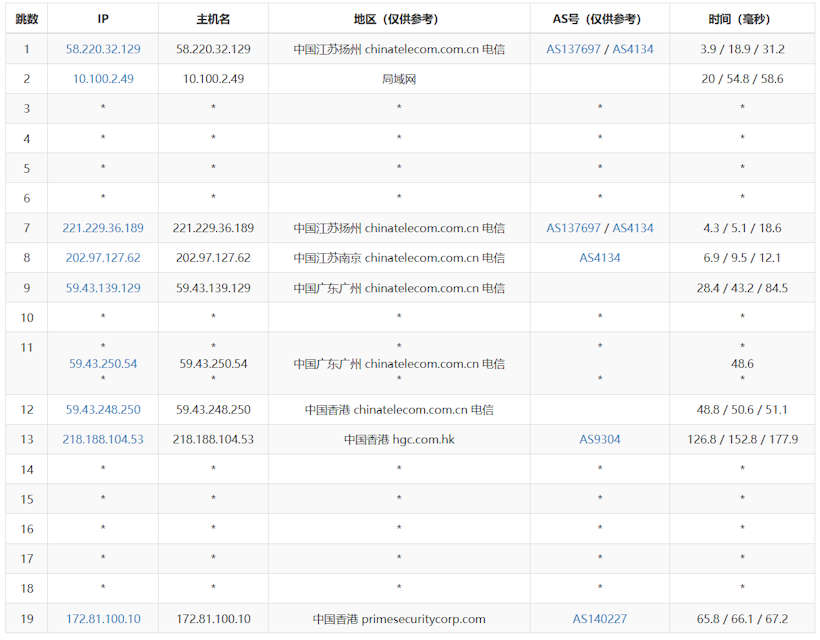Click the 地区（仅供参考）column header
This screenshot has height=640, width=820.
[398, 18]
